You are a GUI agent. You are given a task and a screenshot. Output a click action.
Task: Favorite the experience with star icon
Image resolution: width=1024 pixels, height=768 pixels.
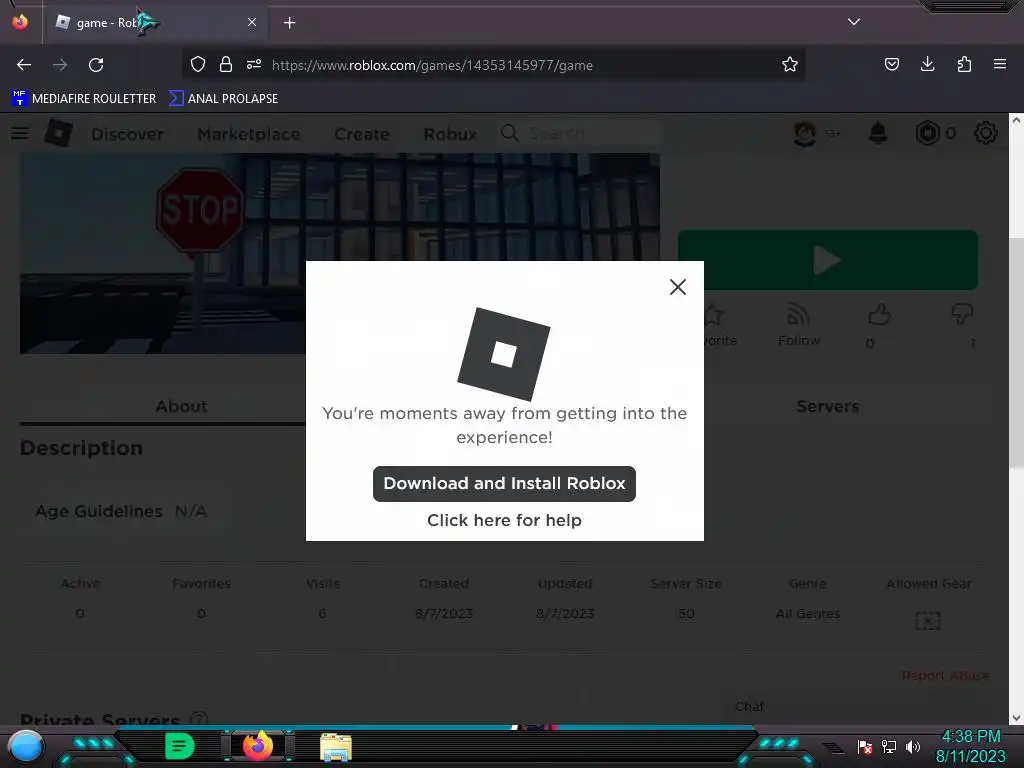(x=714, y=315)
